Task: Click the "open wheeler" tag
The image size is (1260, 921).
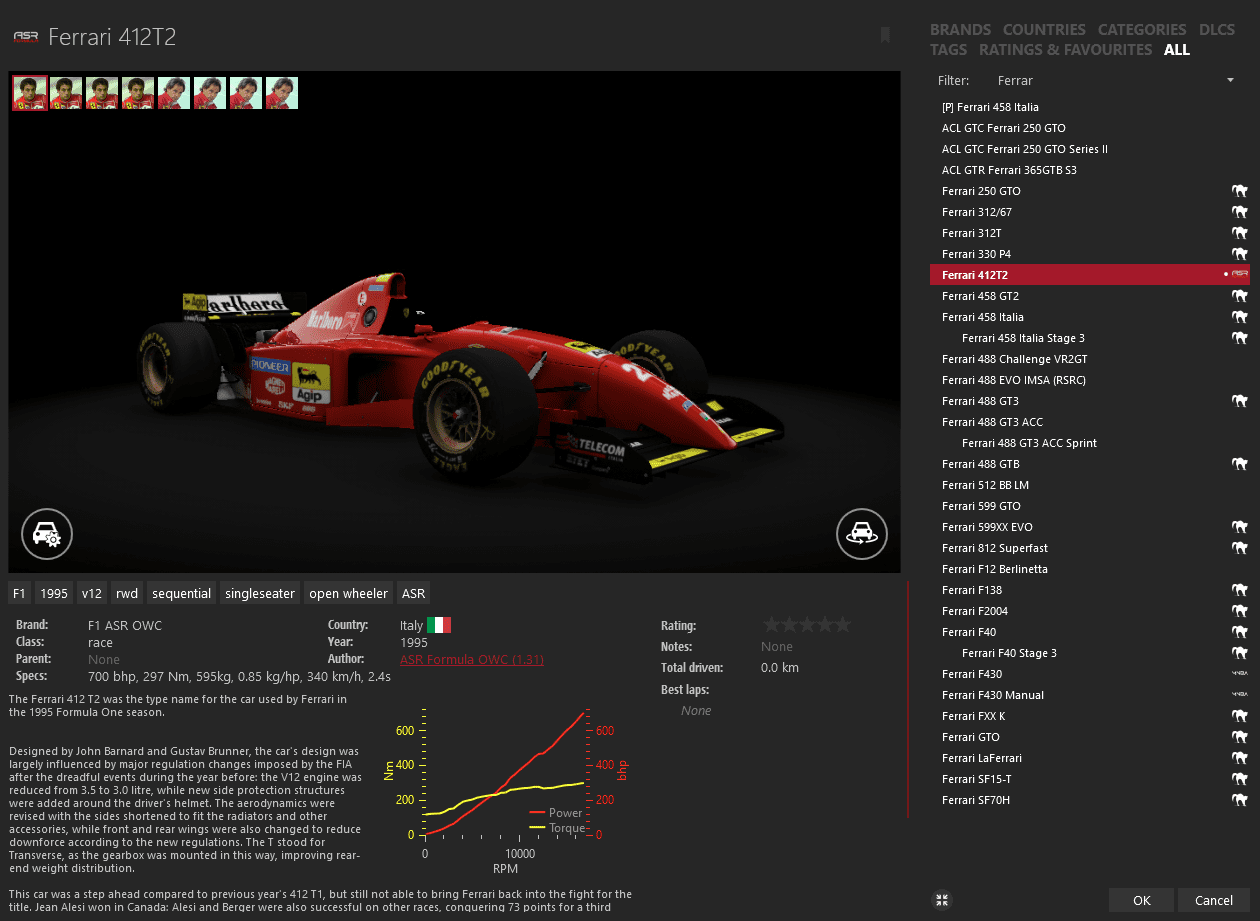Action: click(x=348, y=593)
